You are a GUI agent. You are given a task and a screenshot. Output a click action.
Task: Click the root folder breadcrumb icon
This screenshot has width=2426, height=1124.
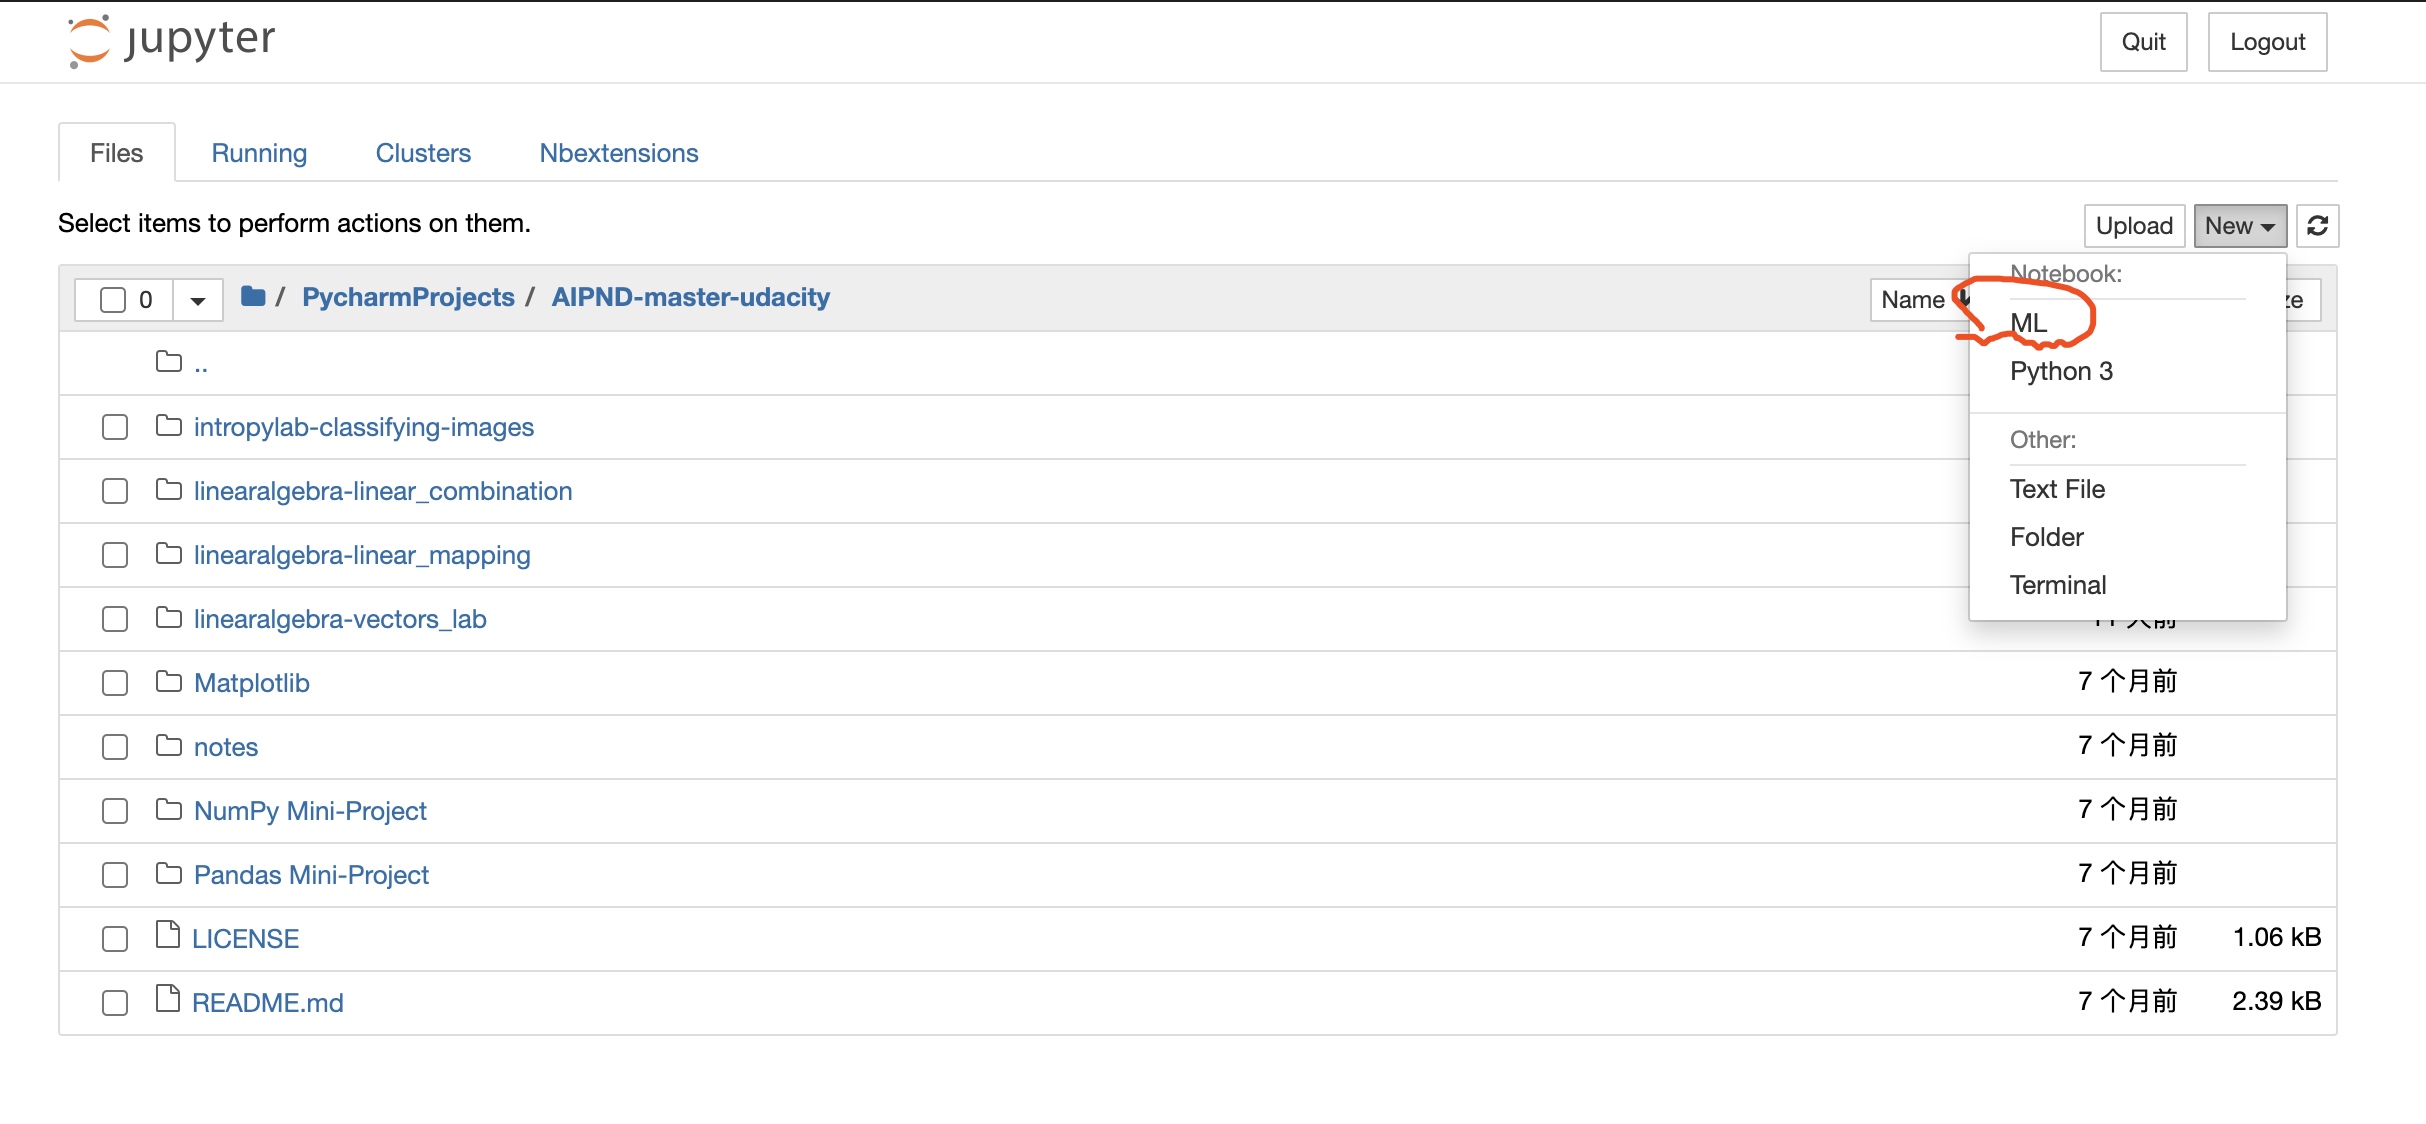253,296
